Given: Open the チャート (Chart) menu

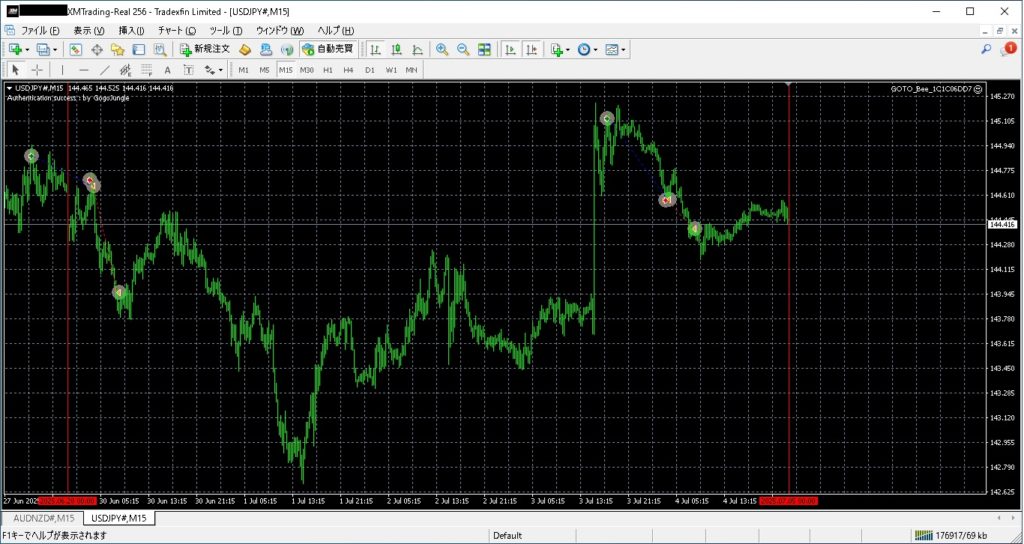Looking at the screenshot, I should point(176,30).
